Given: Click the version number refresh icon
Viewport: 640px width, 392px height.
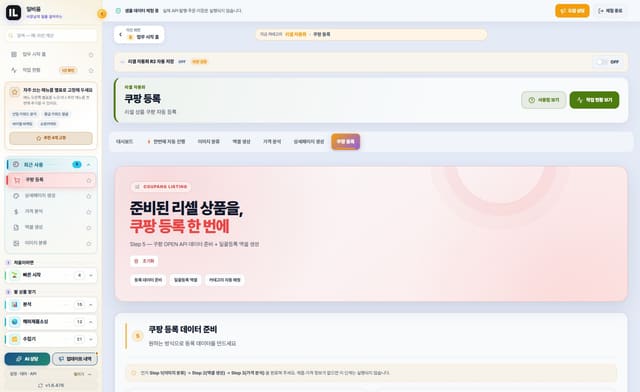Looking at the screenshot, I should pos(40,385).
